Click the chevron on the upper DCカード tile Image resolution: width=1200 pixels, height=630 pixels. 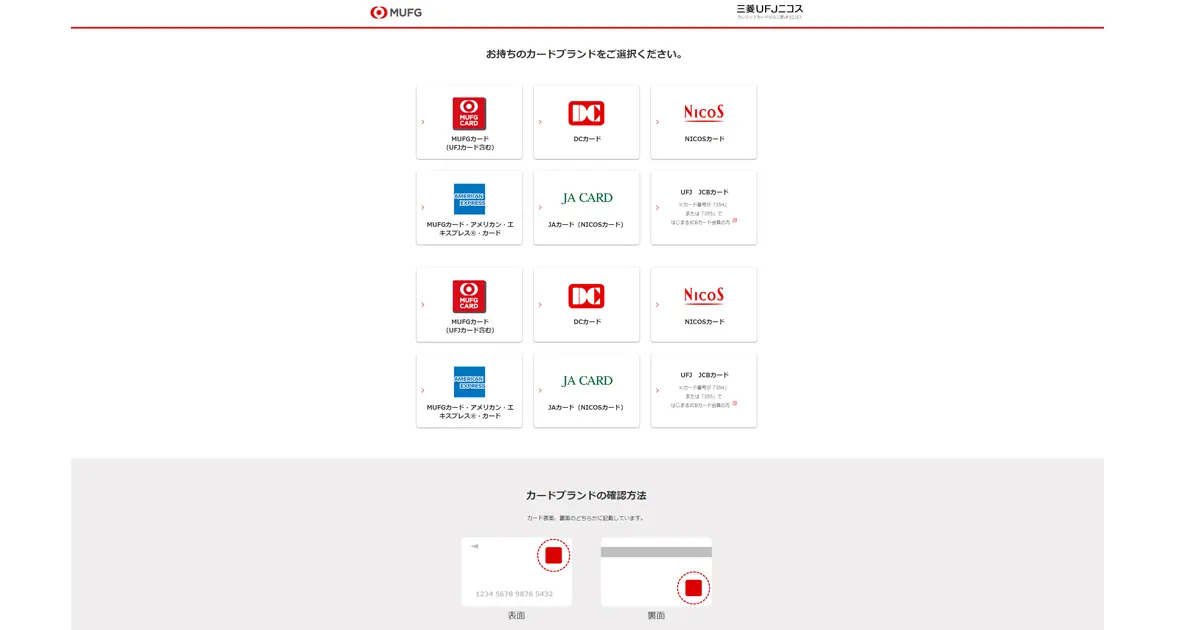pyautogui.click(x=540, y=122)
